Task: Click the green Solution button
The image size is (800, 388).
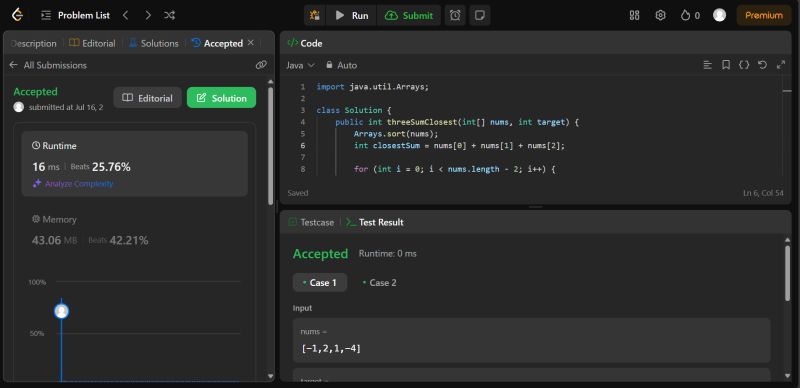Action: click(221, 98)
